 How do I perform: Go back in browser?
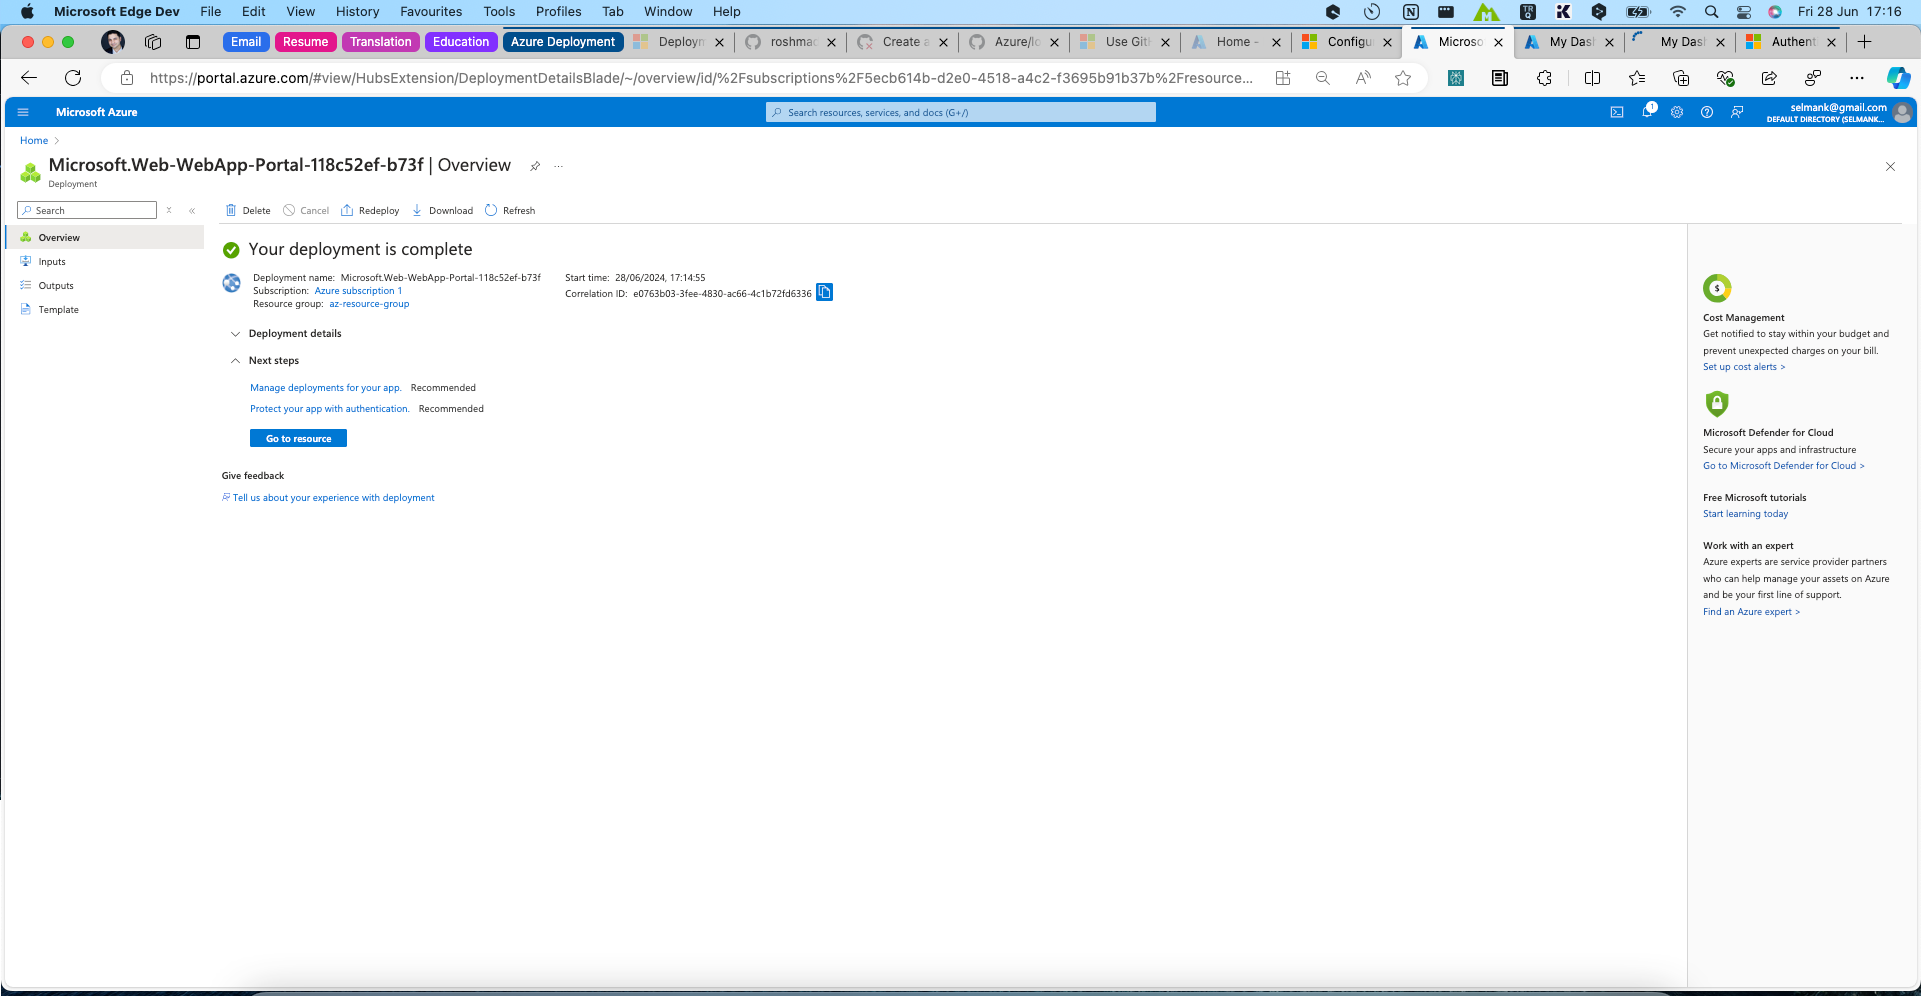(29, 78)
